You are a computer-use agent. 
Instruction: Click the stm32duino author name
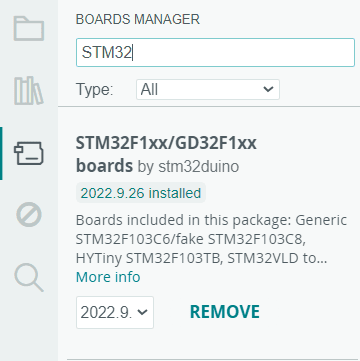tap(199, 167)
